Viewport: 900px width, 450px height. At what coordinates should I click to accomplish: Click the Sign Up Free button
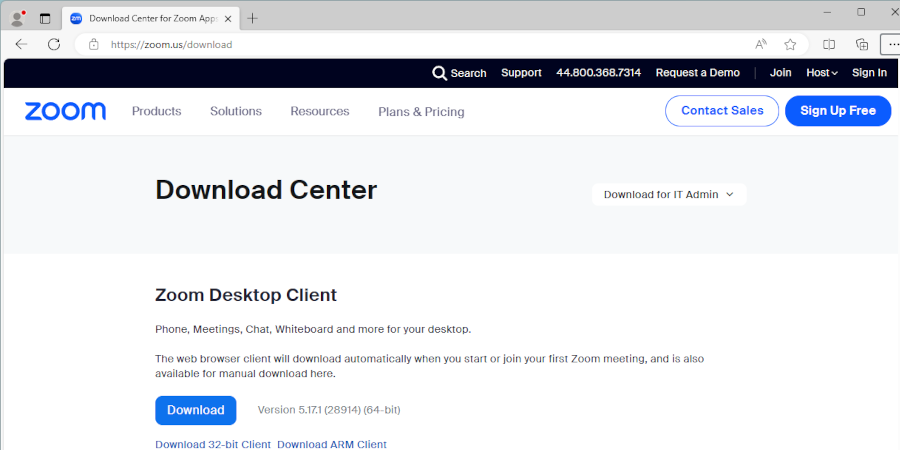point(837,111)
